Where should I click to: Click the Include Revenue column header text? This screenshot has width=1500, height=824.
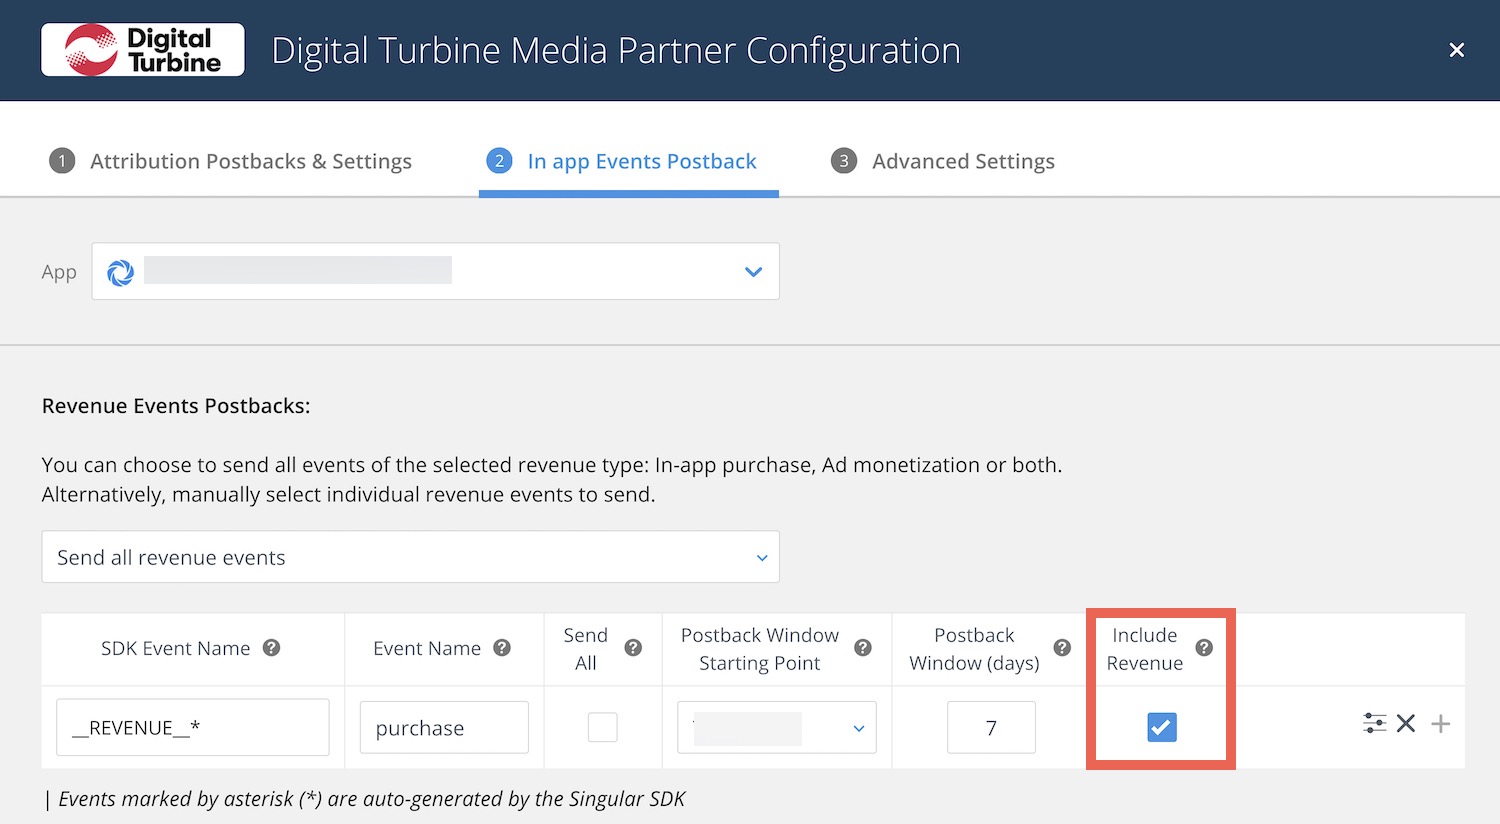[1145, 649]
